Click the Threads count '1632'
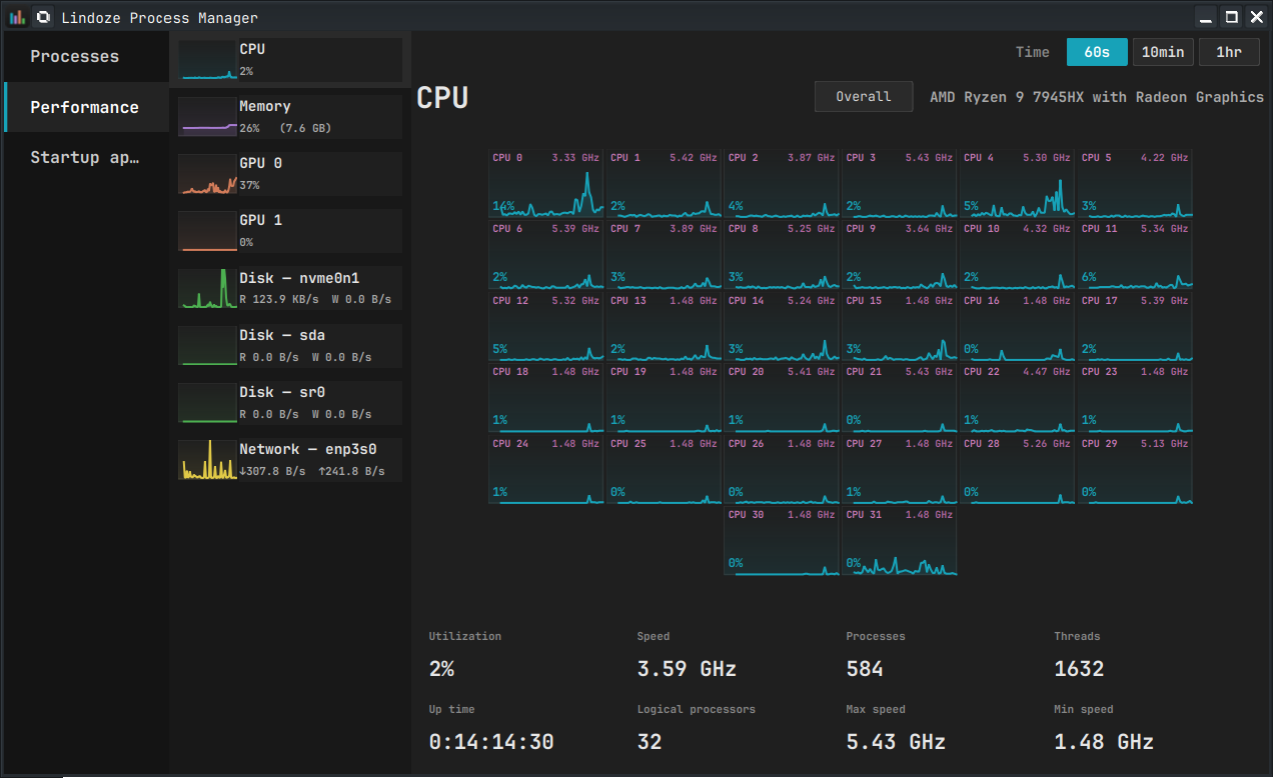The width and height of the screenshot is (1273, 778). (x=1079, y=669)
